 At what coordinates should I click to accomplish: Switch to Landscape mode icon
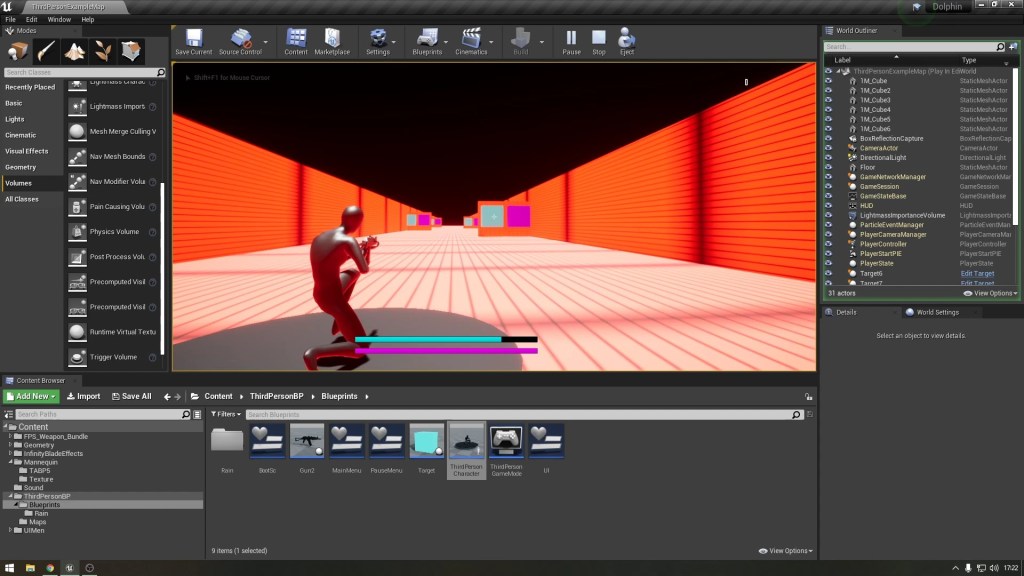point(74,51)
